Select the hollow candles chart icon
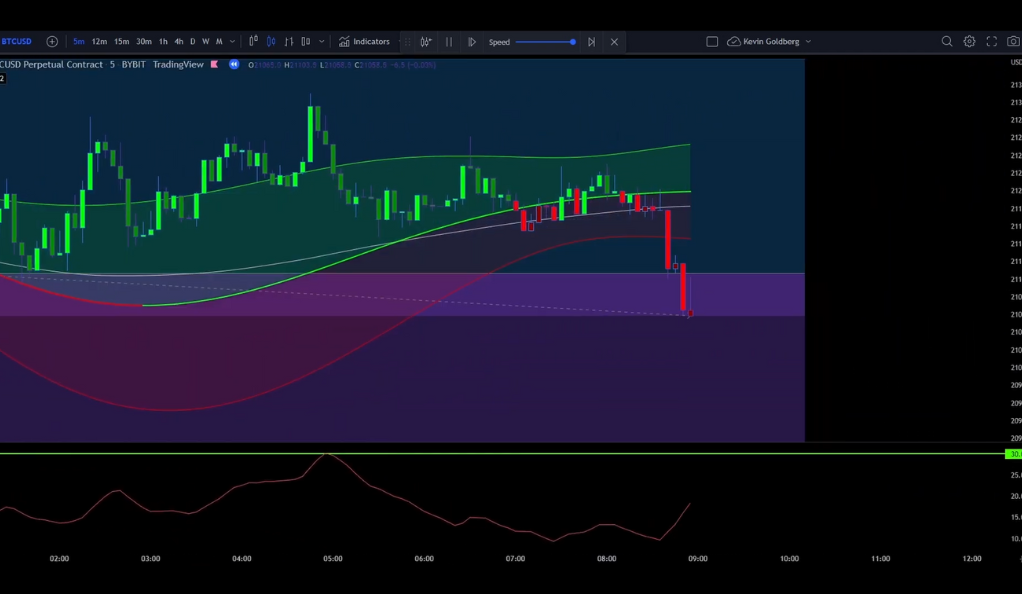The height and width of the screenshot is (594, 1022). click(x=306, y=42)
